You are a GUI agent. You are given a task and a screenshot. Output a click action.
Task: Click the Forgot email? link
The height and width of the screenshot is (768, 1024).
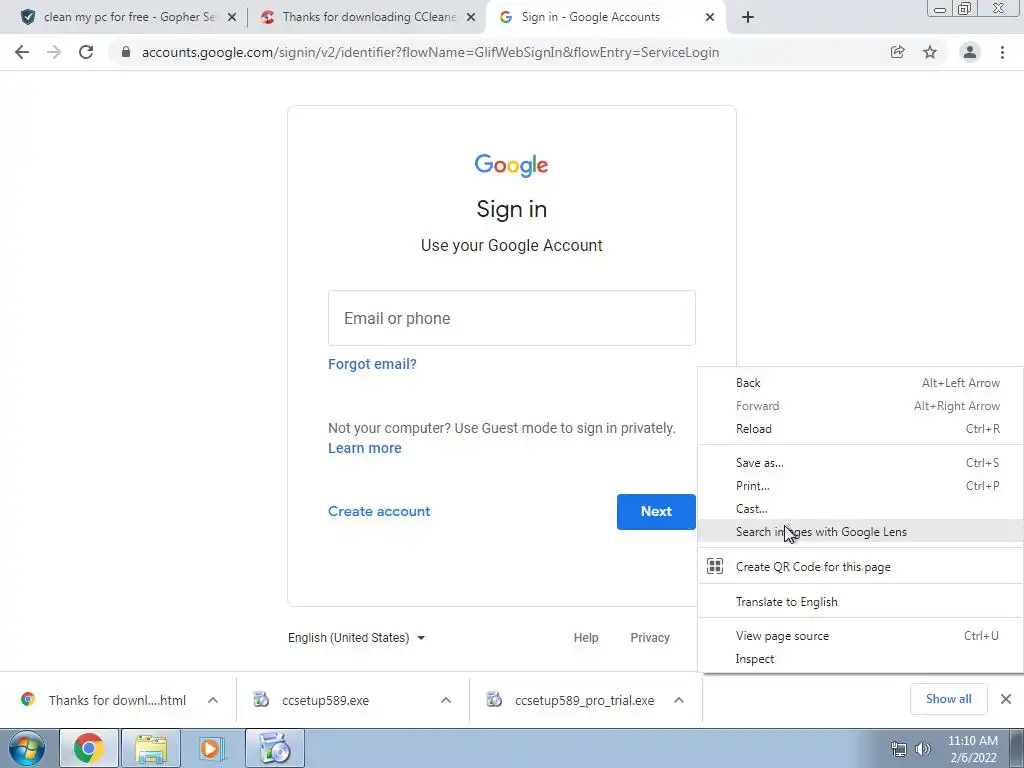[x=372, y=364]
